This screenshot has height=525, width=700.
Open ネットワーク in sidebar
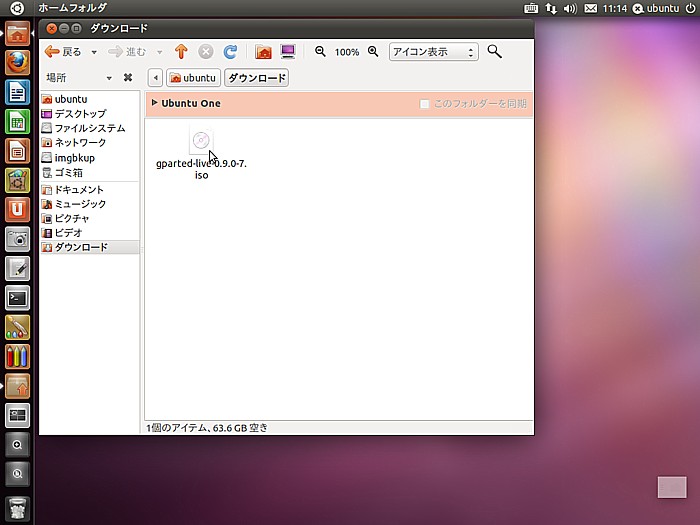(x=90, y=142)
